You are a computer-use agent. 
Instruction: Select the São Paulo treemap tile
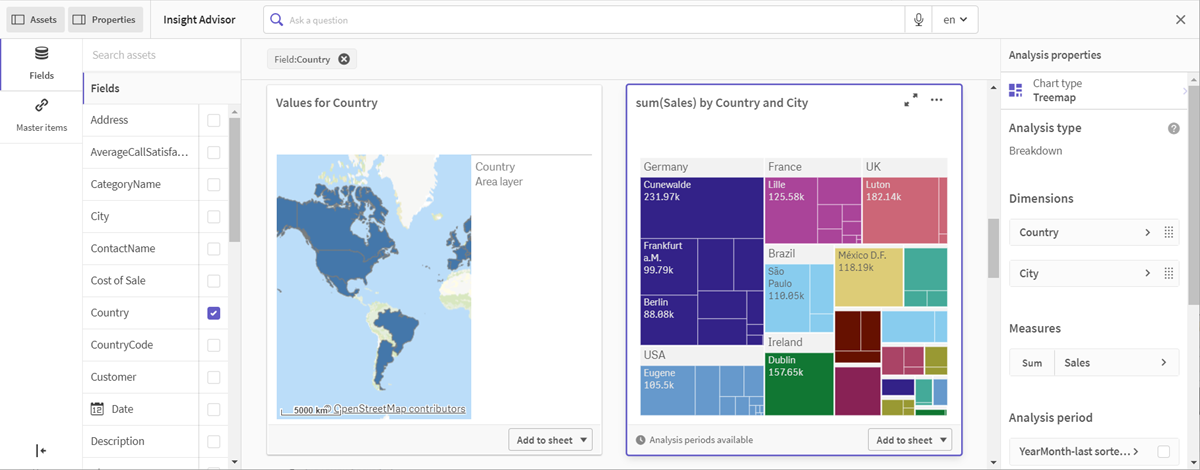(x=785, y=298)
